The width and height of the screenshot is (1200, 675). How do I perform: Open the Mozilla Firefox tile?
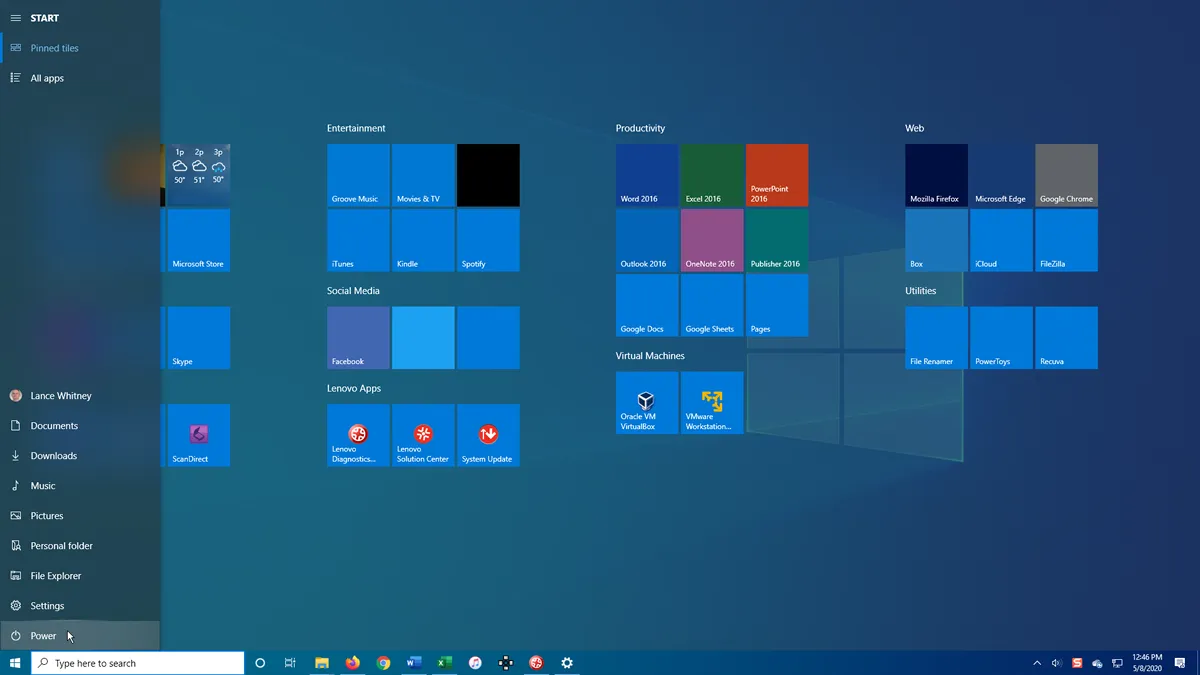(936, 175)
